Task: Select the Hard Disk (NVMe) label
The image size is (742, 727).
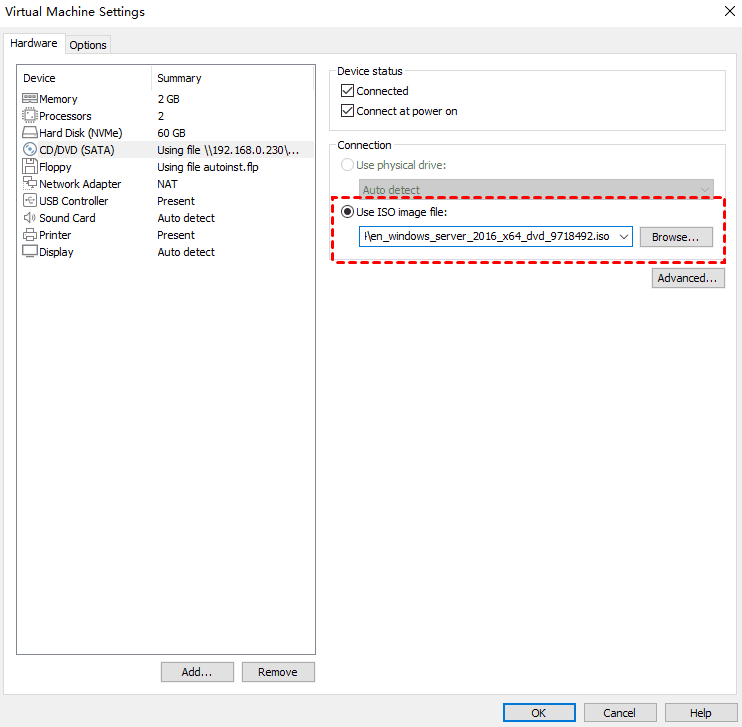Action: coord(80,133)
